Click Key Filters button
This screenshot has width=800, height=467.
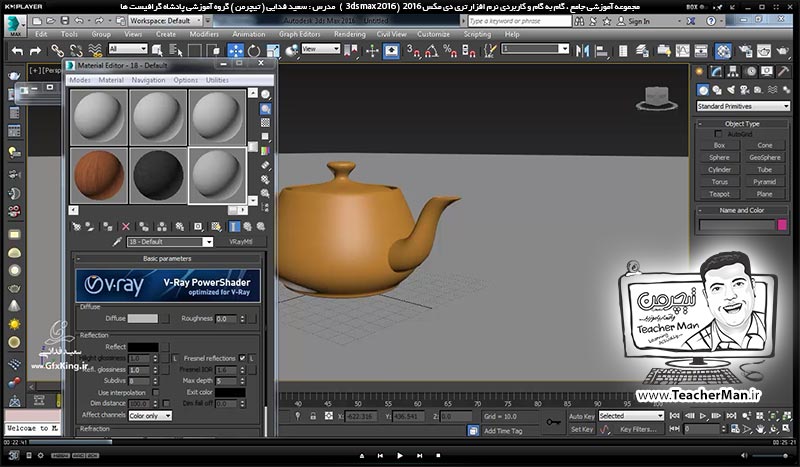(638, 429)
